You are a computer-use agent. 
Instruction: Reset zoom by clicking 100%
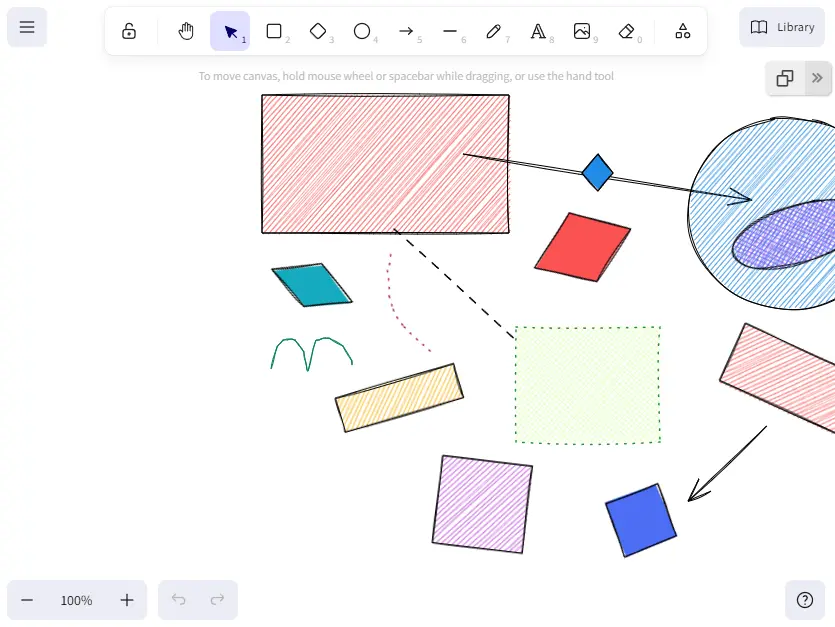[x=76, y=600]
